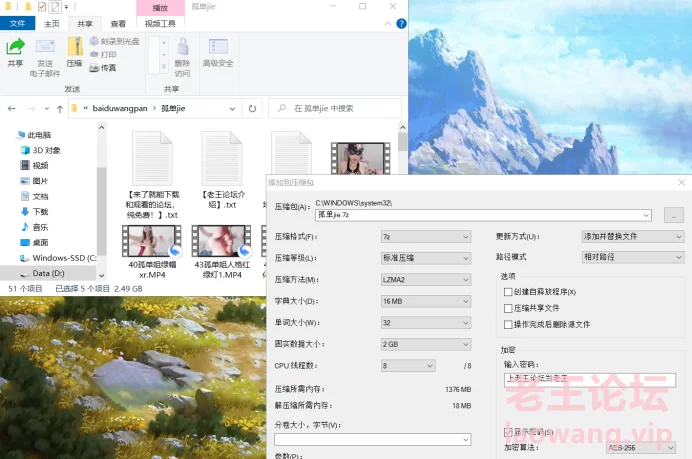Open the update mode (添加并替换文件) dropdown
This screenshot has height=459, width=692.
click(x=633, y=237)
